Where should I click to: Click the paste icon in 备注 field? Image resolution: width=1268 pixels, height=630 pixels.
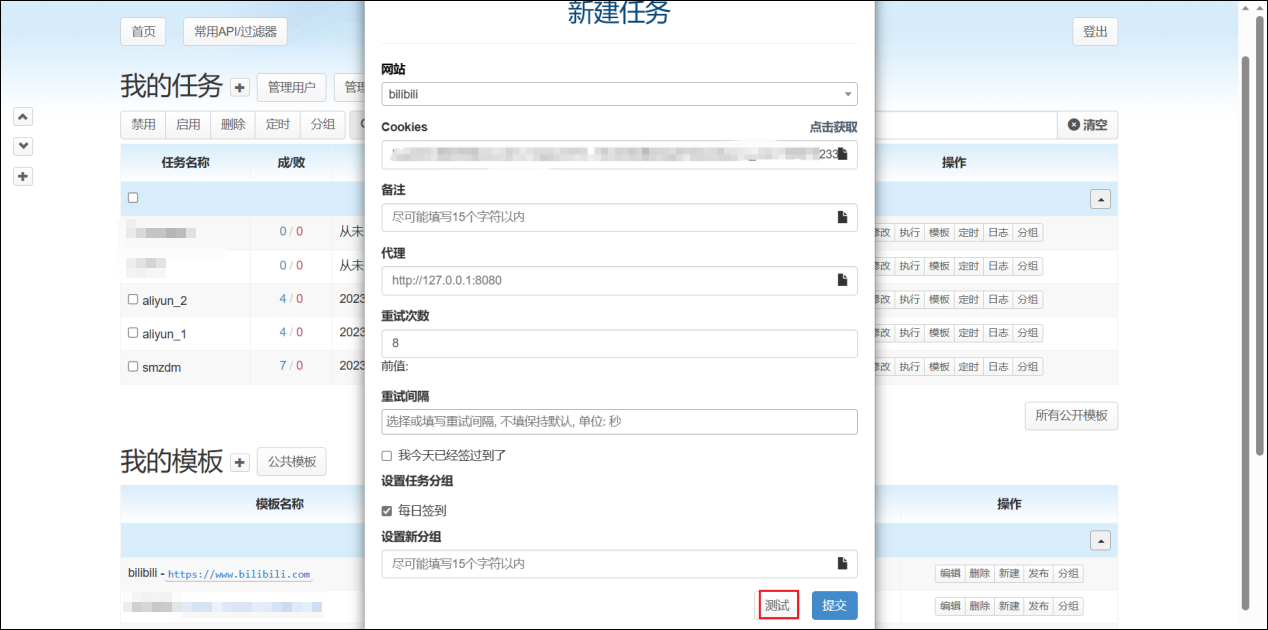coord(842,217)
